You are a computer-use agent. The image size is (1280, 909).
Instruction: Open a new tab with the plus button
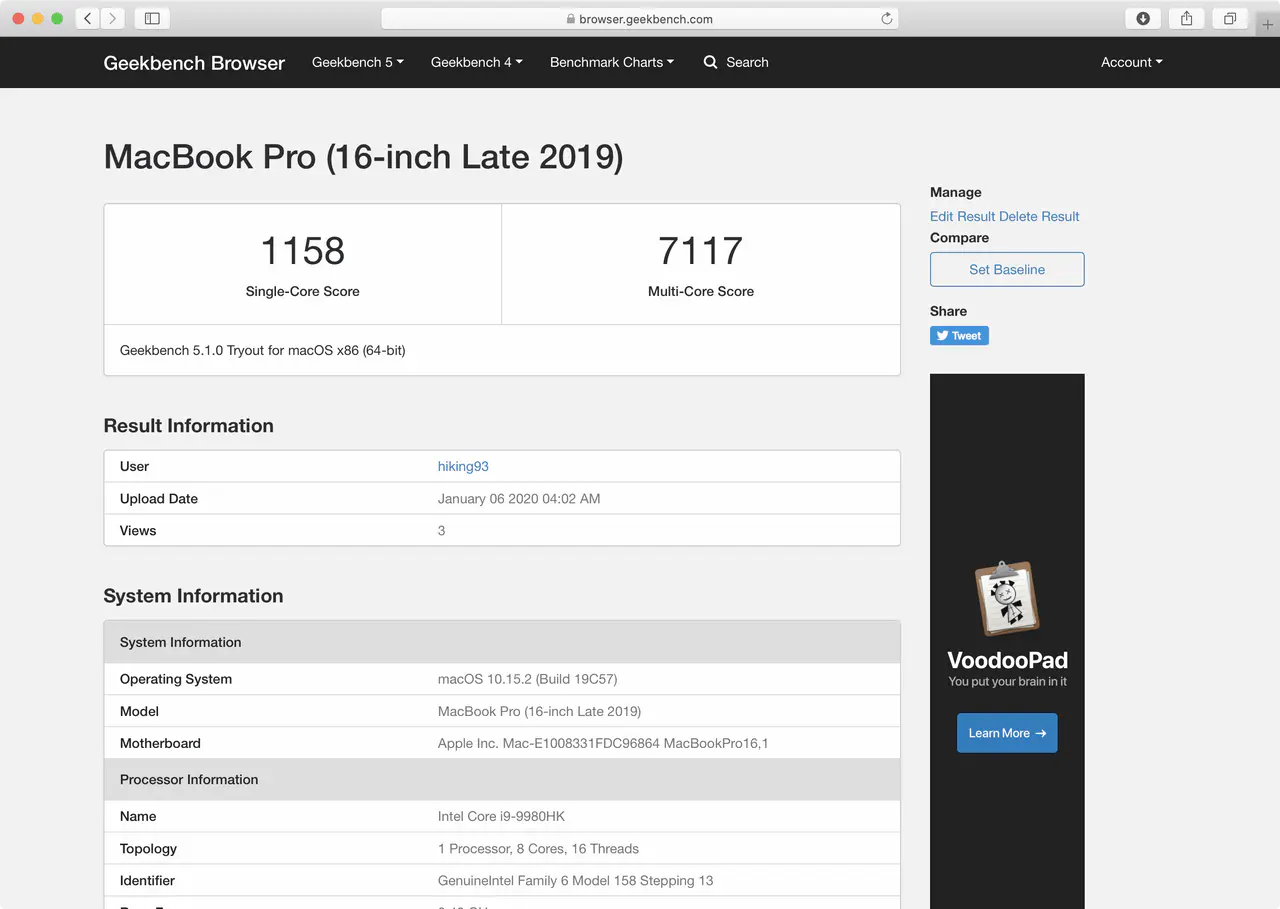pos(1268,25)
